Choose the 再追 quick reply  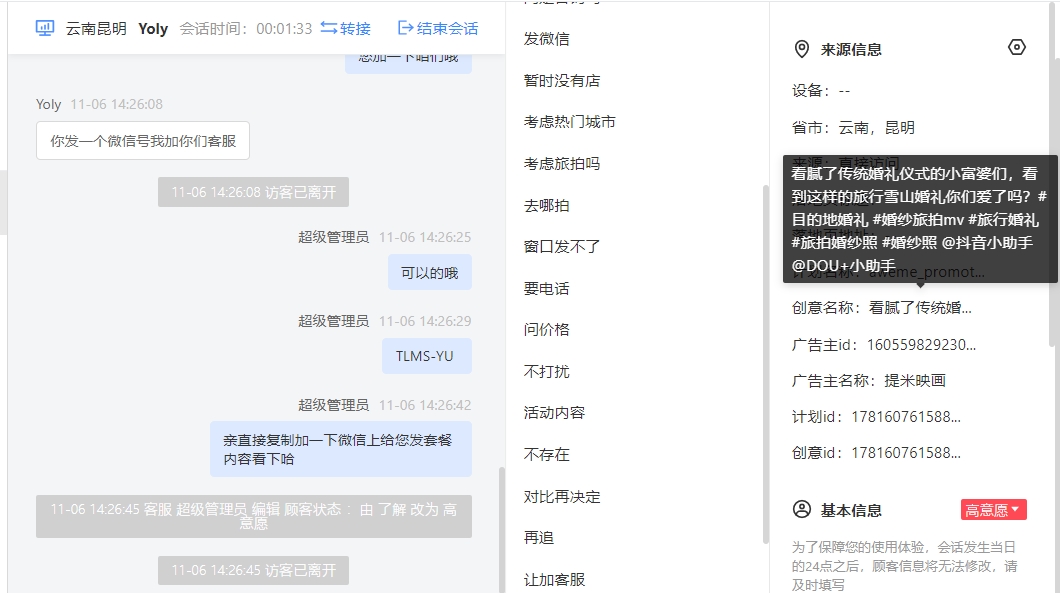(539, 538)
